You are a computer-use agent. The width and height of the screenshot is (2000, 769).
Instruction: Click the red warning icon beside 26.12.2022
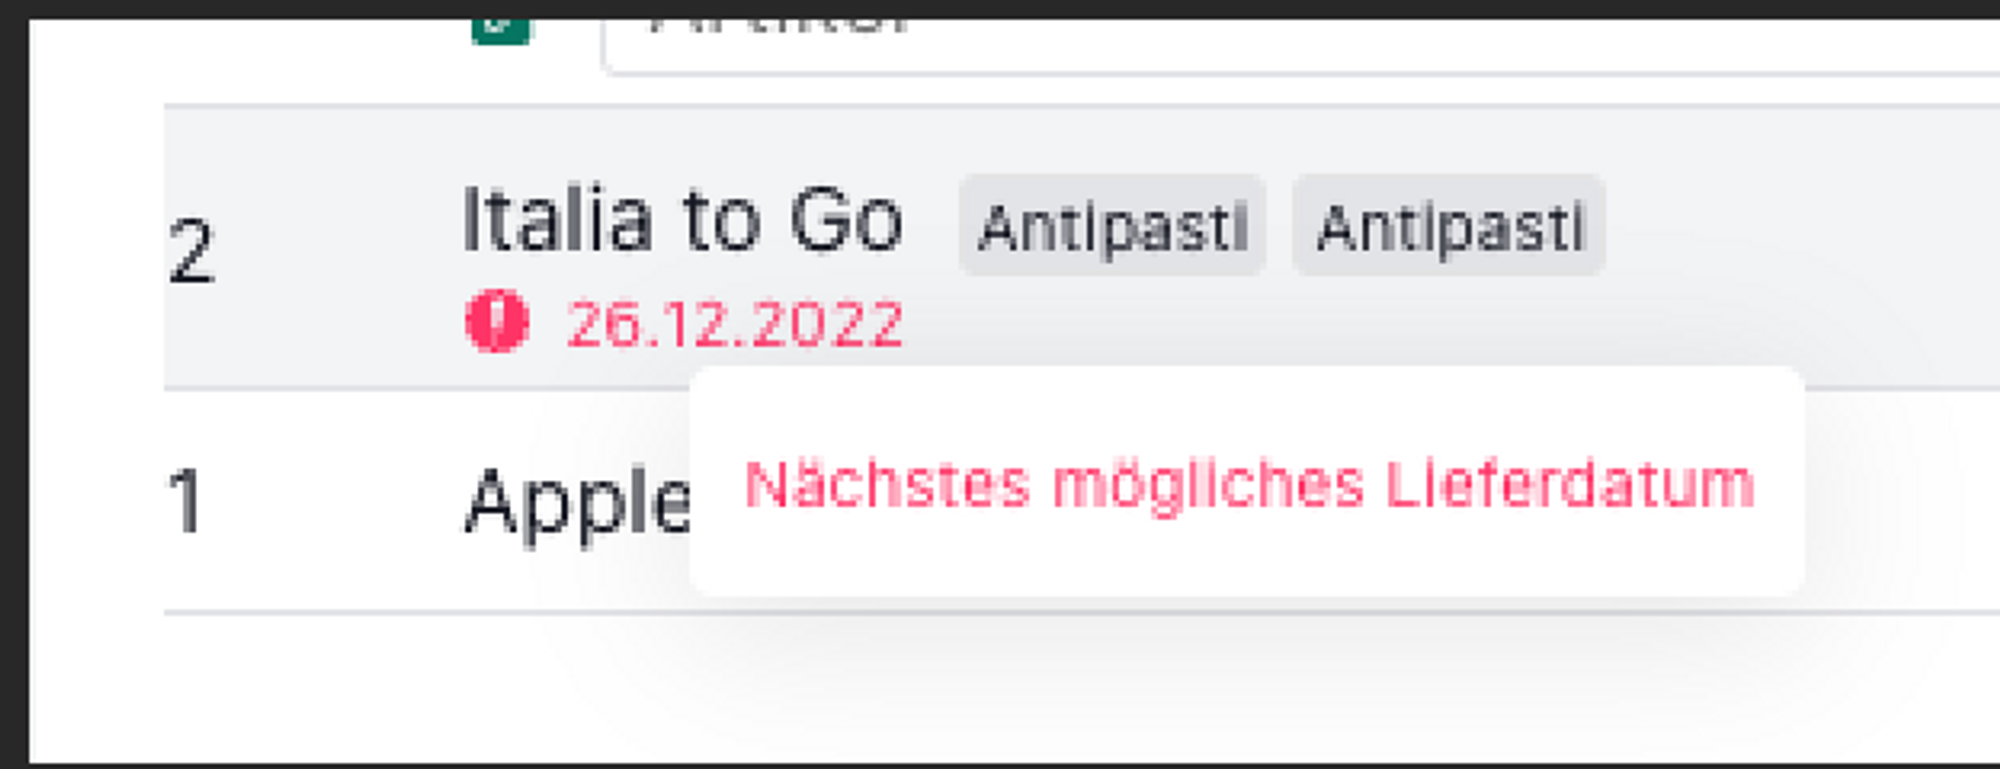497,322
